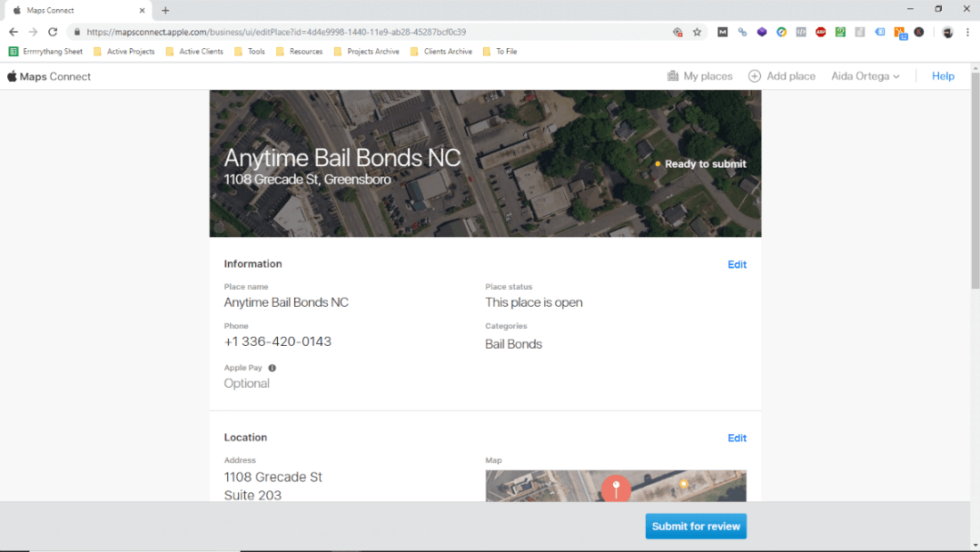The image size is (980, 552).
Task: Click the browser forward arrow
Action: click(33, 32)
